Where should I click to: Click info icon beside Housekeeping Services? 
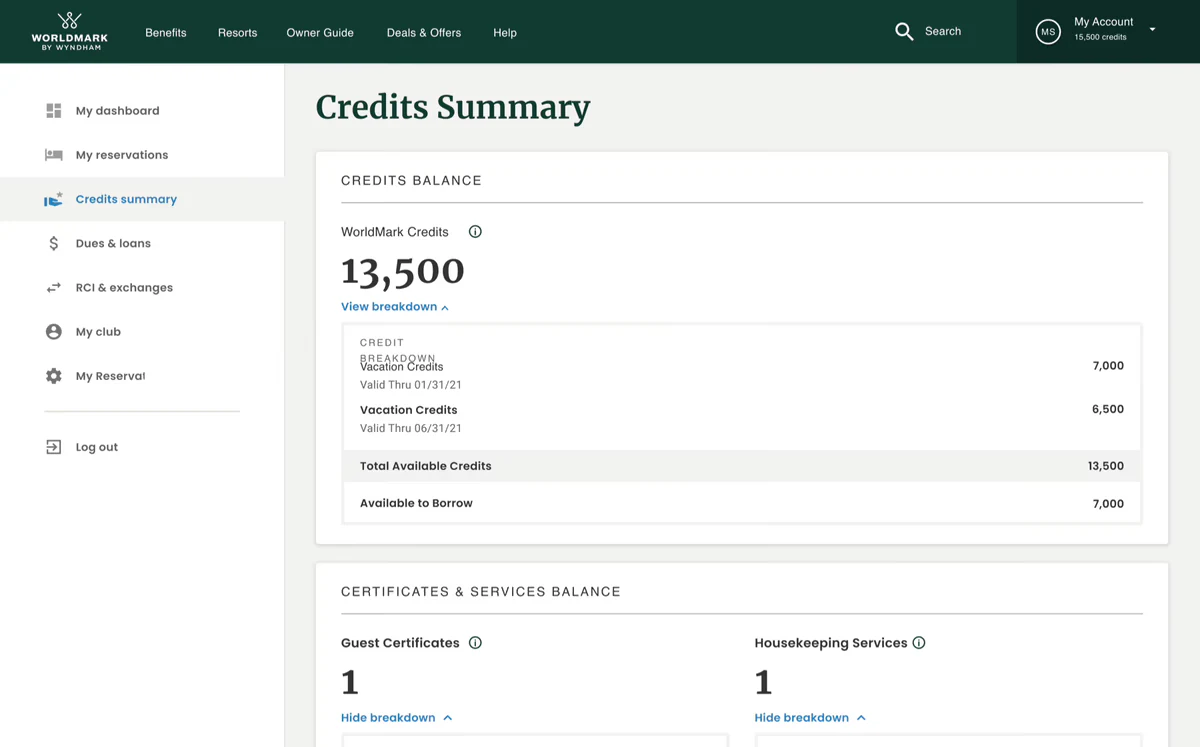click(x=919, y=643)
